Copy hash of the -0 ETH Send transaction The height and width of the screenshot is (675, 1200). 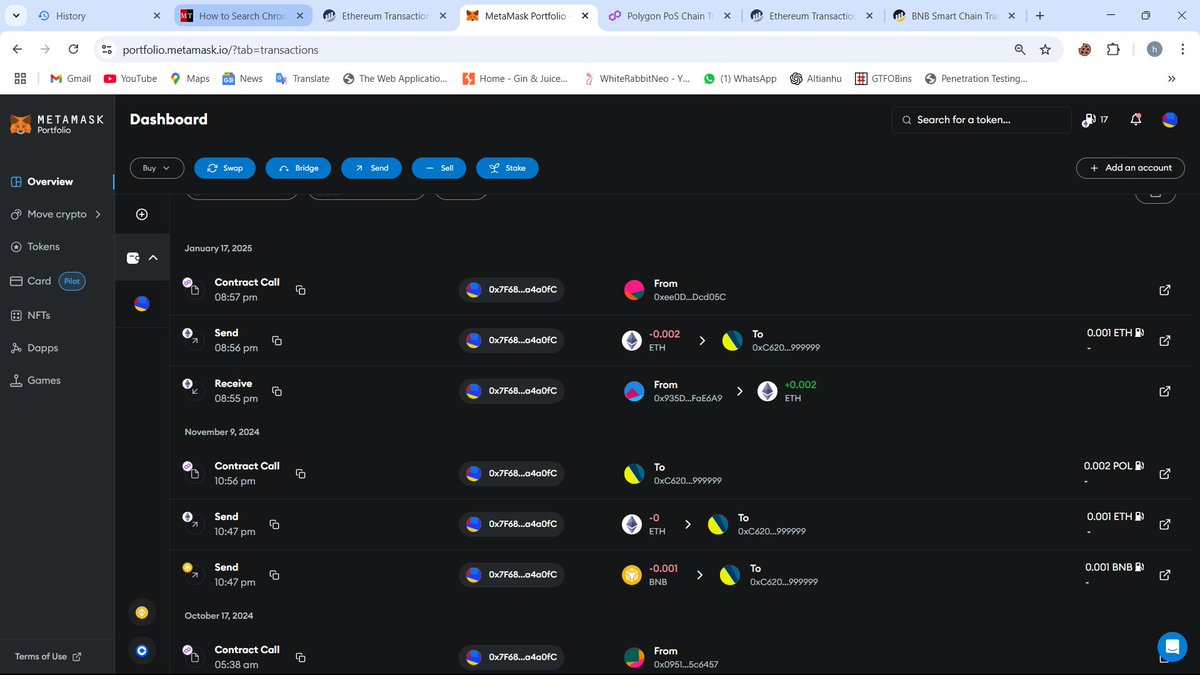pos(274,524)
